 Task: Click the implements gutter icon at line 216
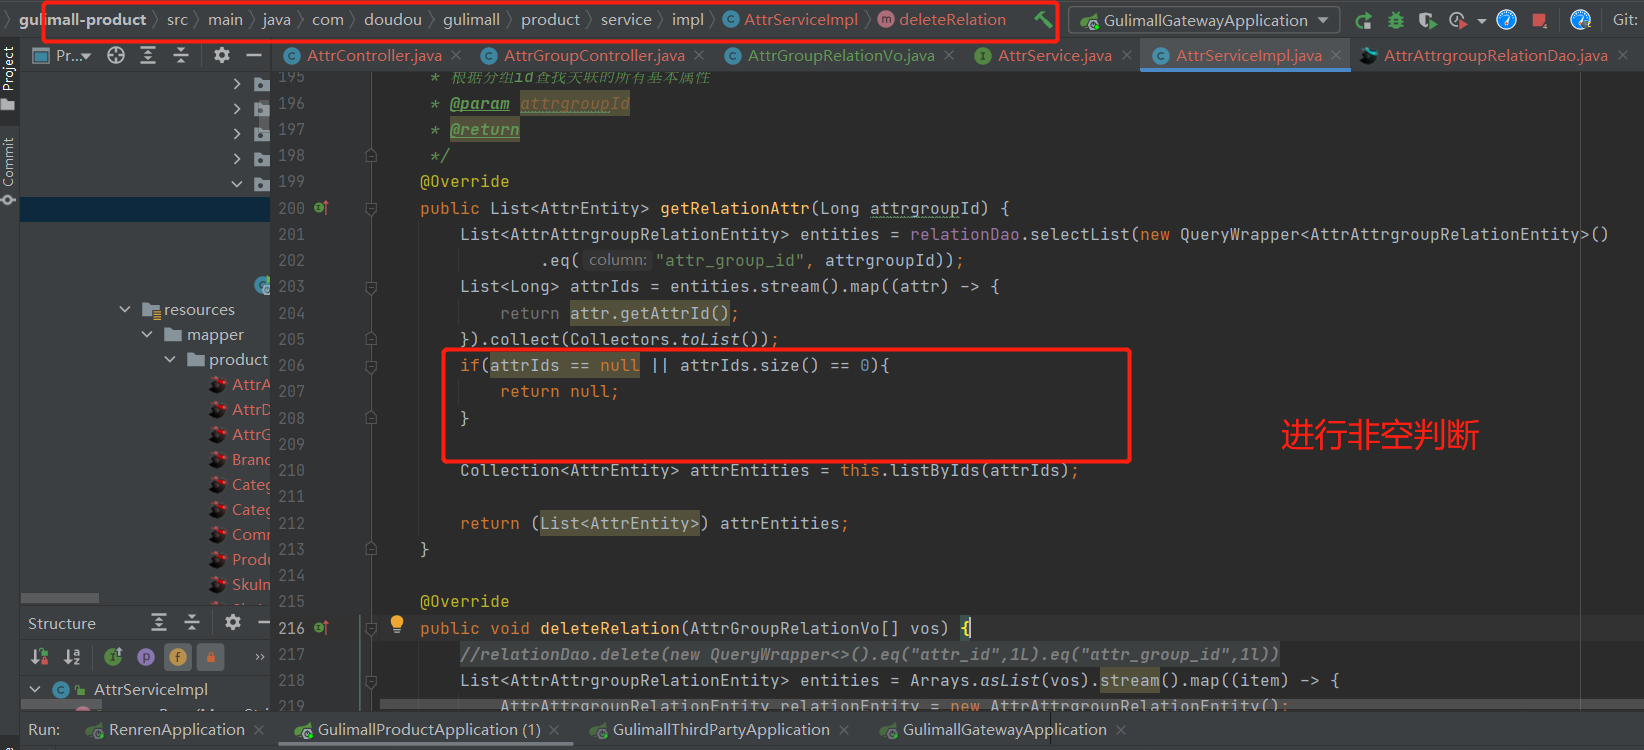321,628
